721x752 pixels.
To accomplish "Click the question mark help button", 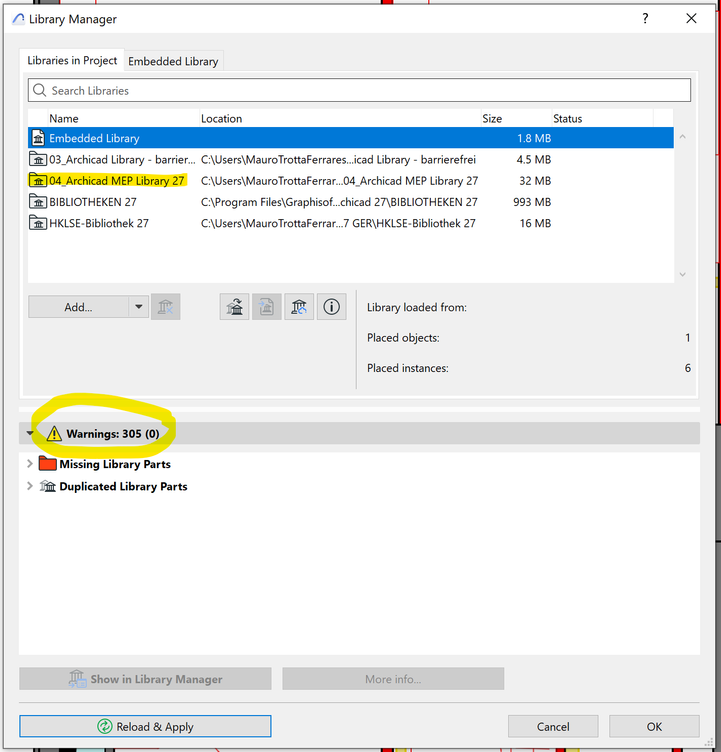I will (x=645, y=18).
